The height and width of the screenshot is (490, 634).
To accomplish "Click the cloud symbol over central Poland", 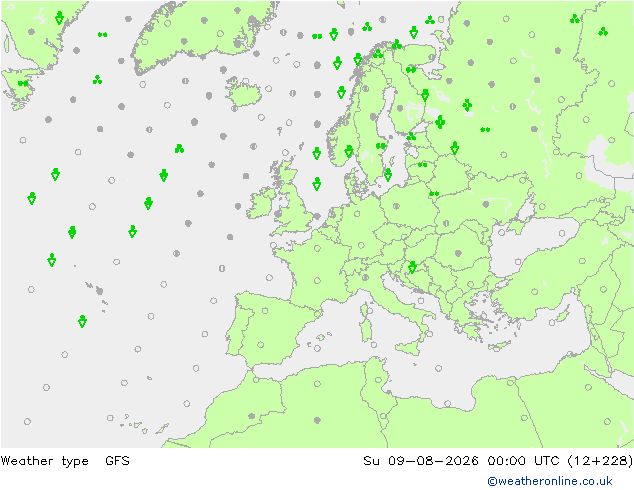I will point(396,206).
